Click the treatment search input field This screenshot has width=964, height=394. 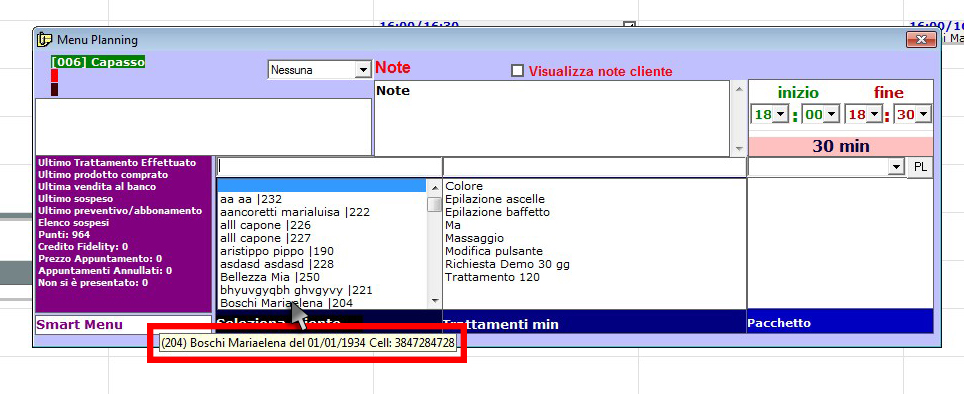(595, 167)
